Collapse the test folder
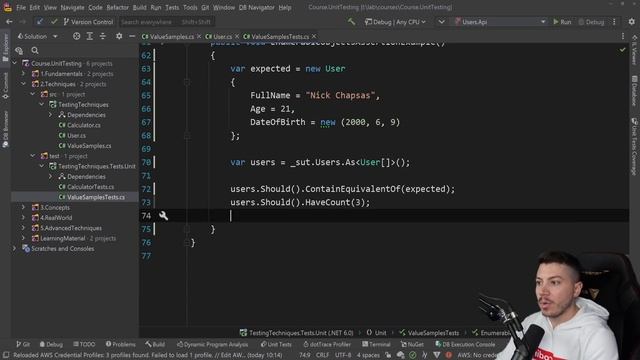640x360 pixels. pyautogui.click(x=33, y=156)
